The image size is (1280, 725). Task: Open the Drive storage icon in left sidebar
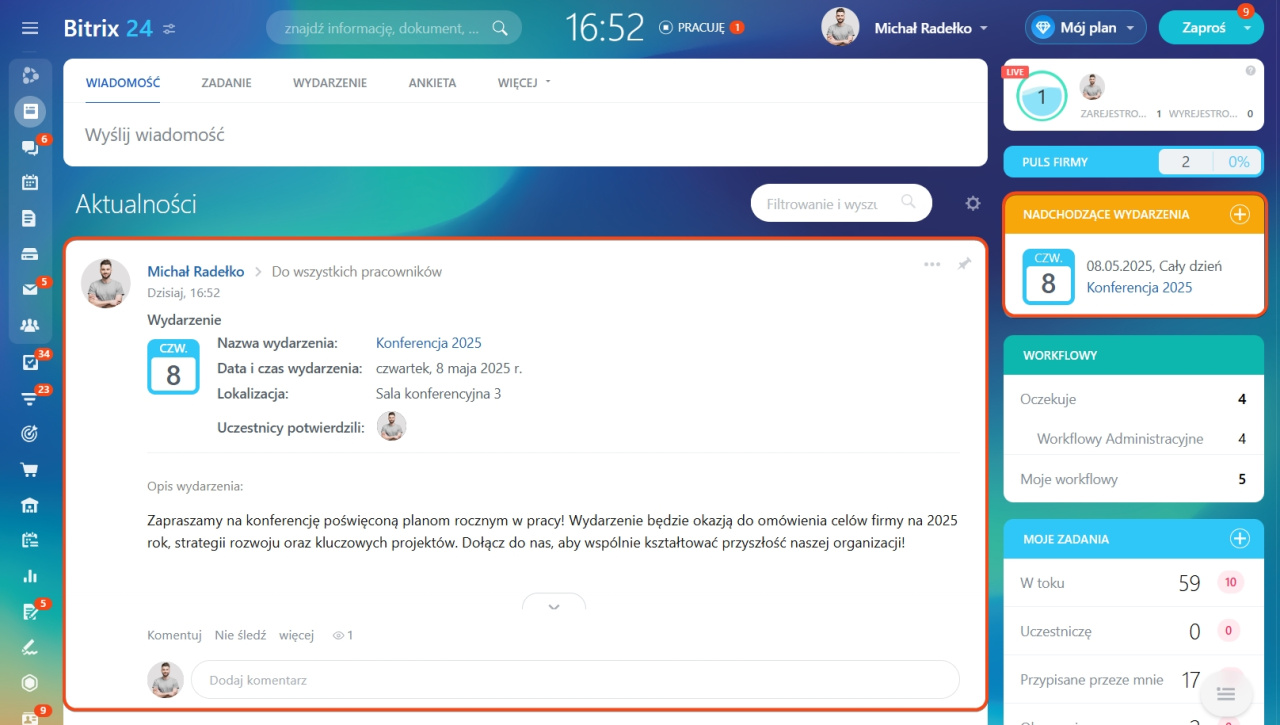pos(30,254)
